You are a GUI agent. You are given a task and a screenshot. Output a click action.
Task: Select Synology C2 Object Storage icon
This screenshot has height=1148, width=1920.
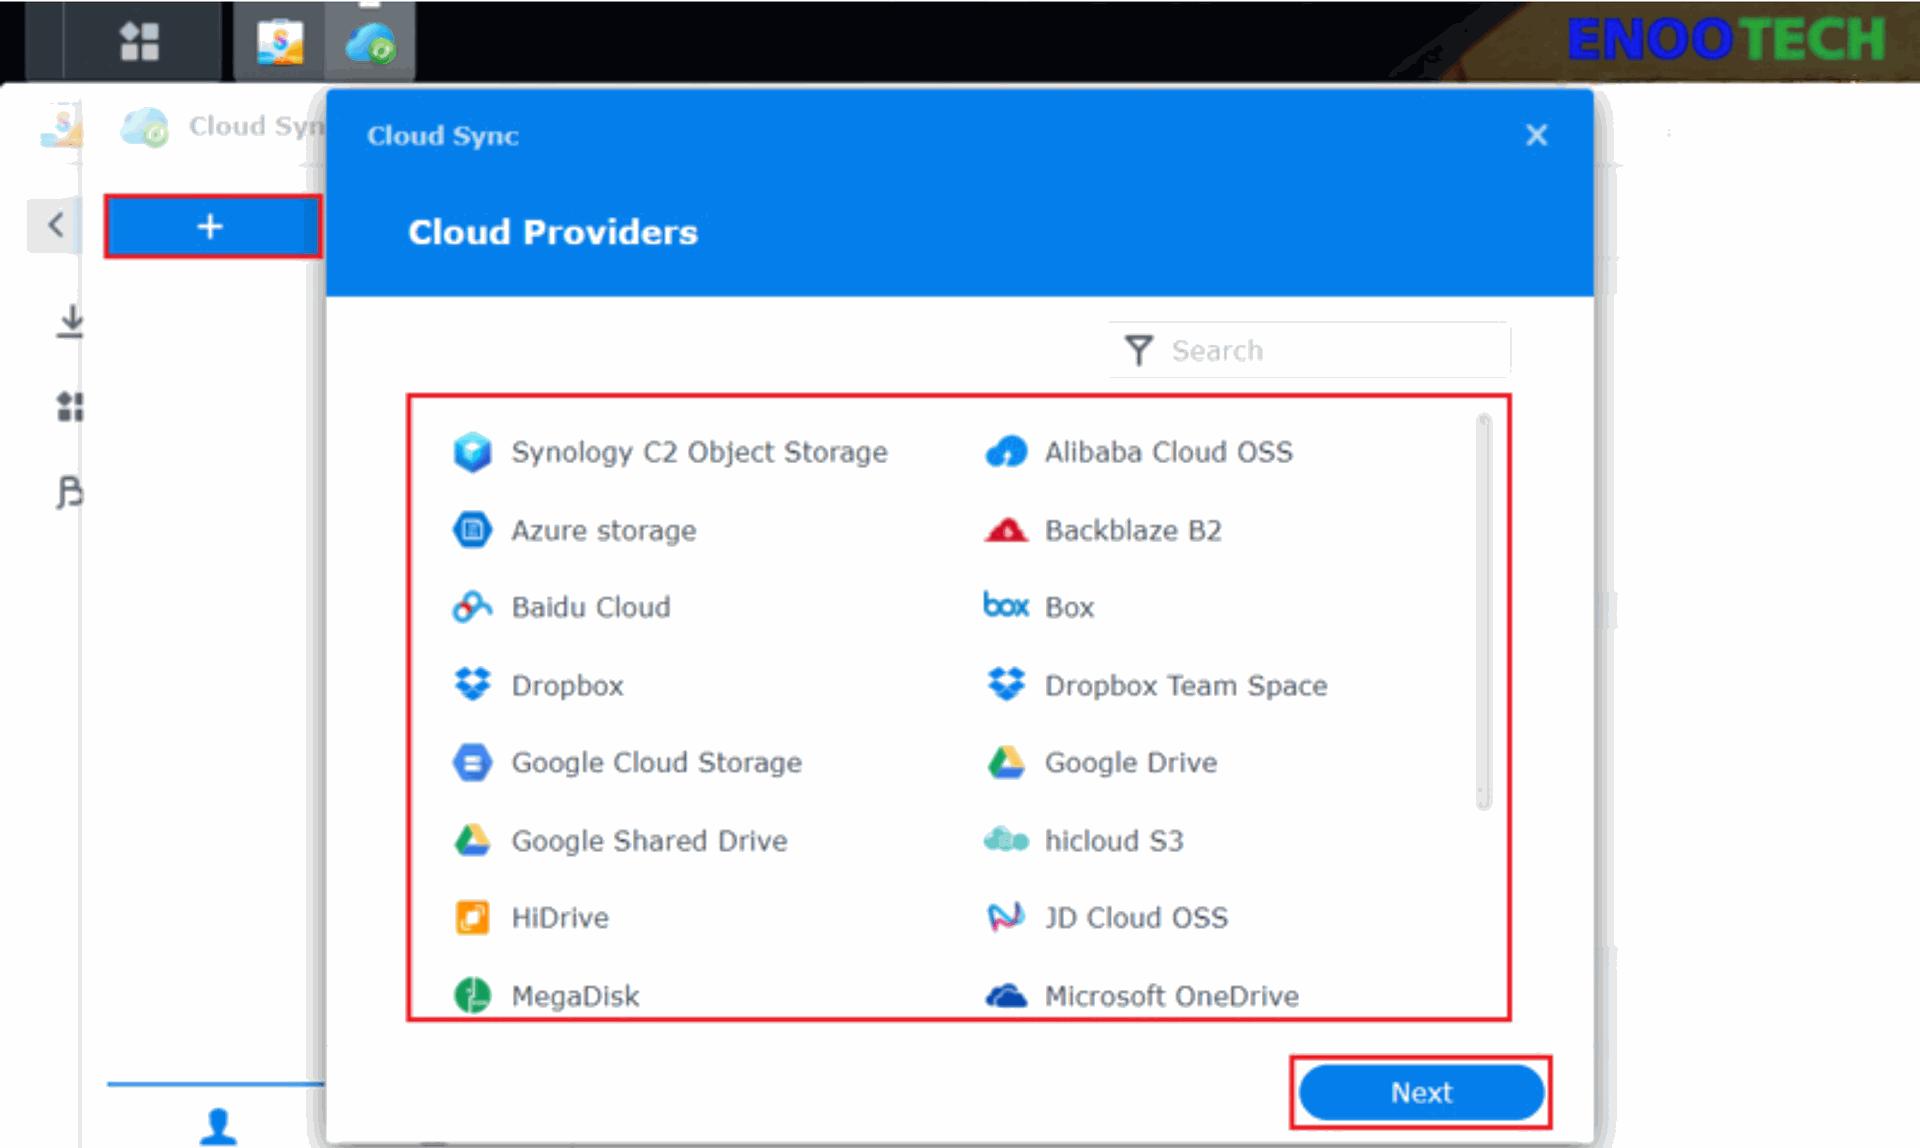point(472,452)
